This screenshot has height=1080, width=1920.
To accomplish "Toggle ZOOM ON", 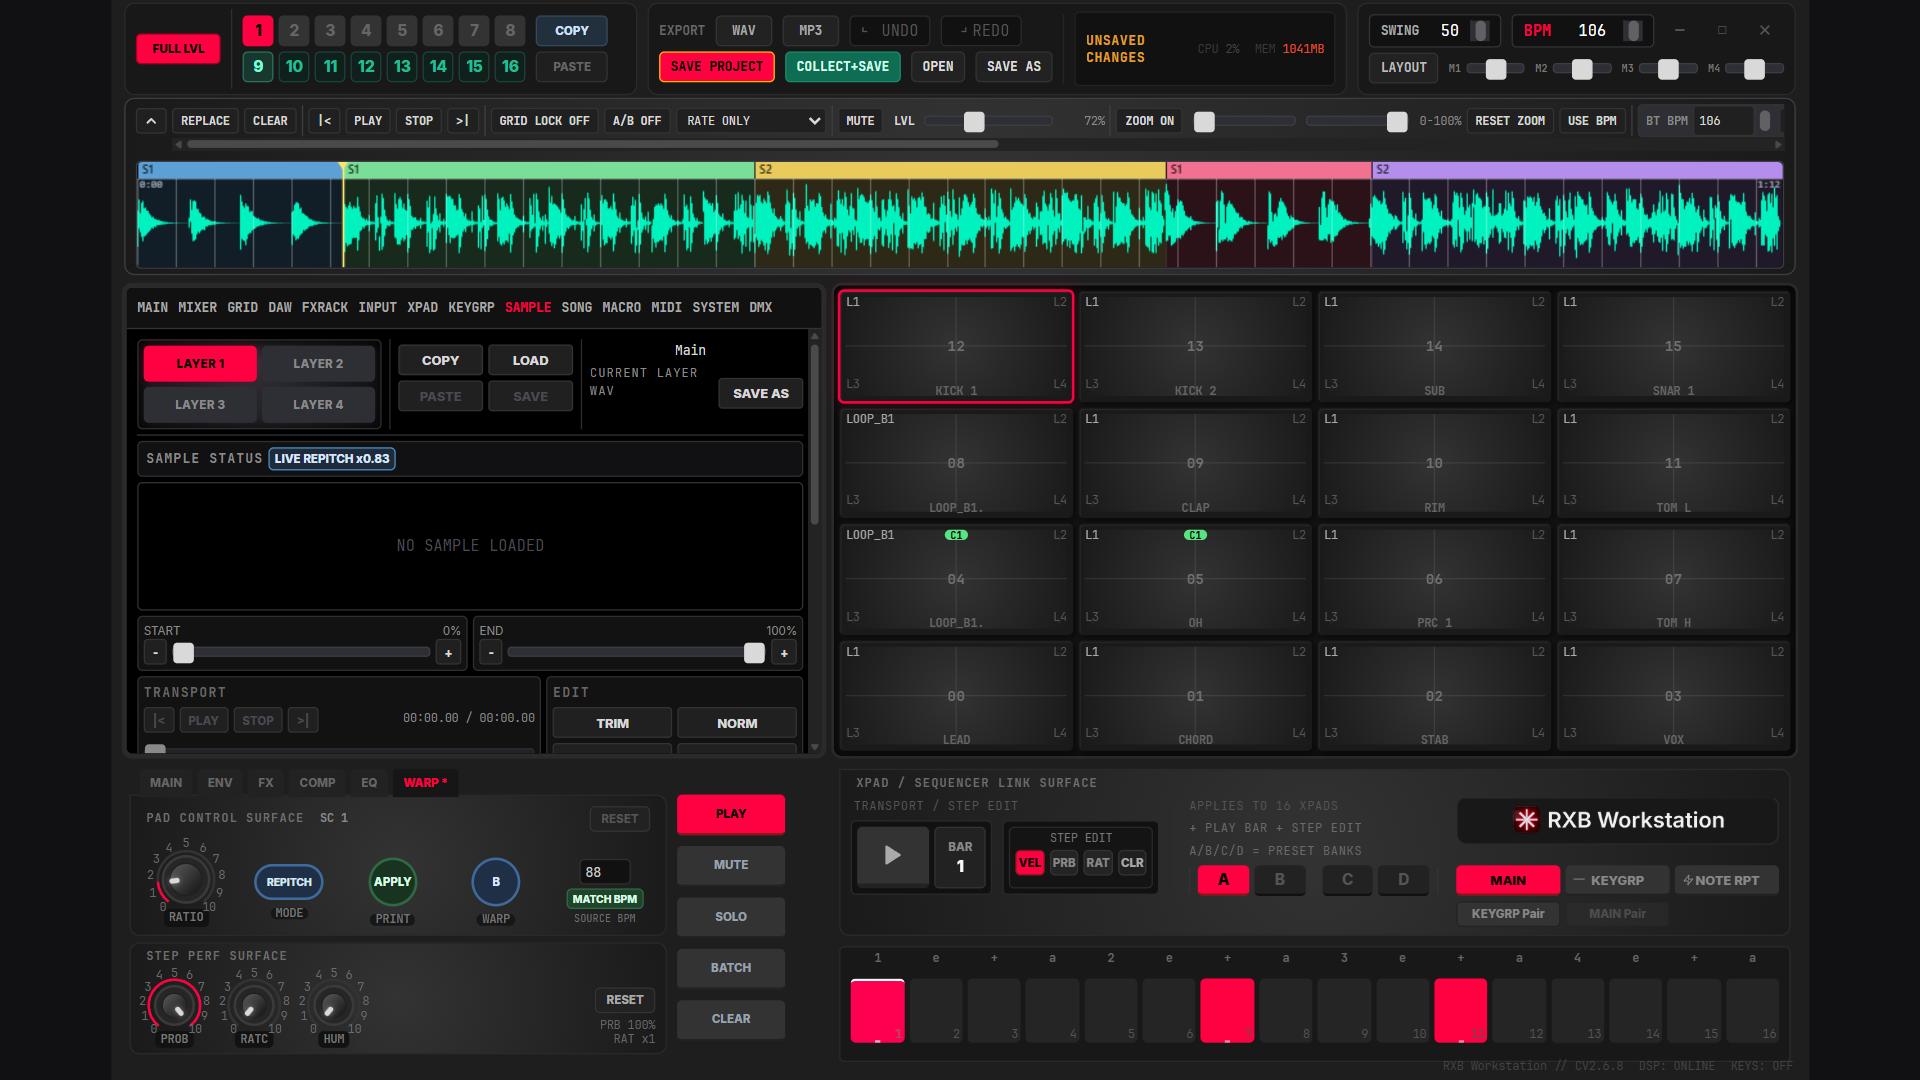I will click(x=1149, y=121).
